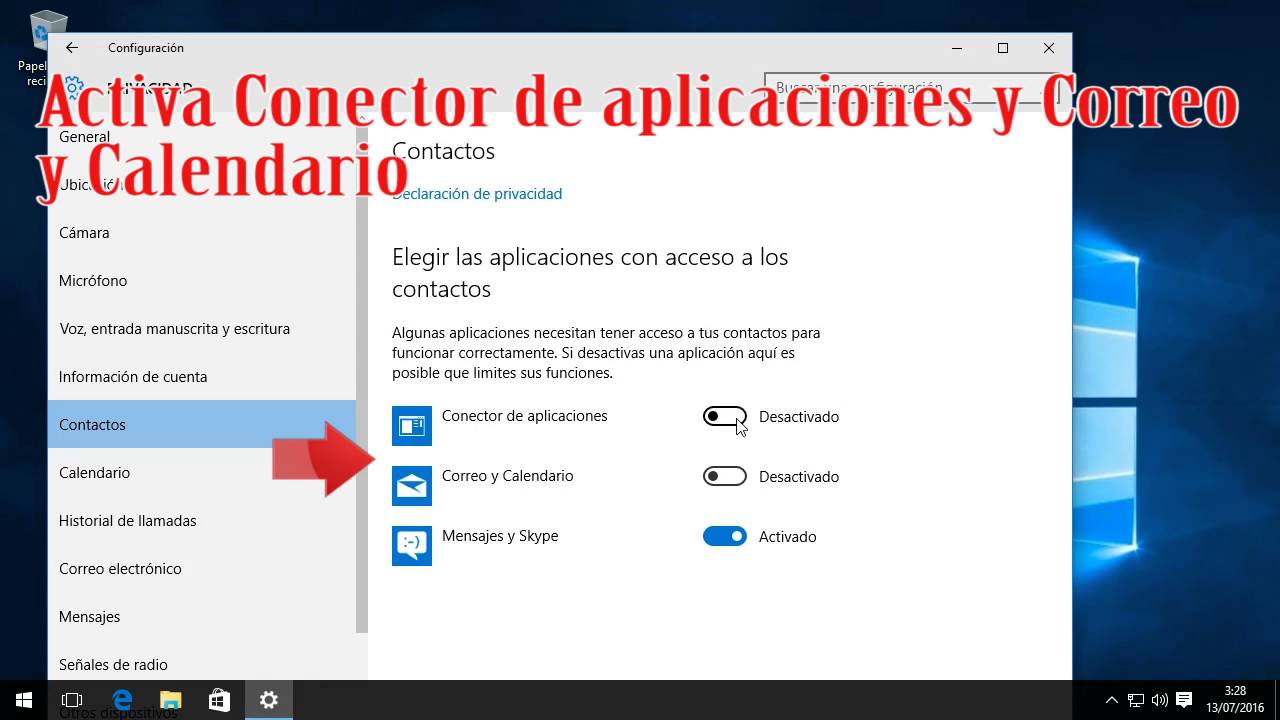Click the settings search field
1280x720 pixels.
pos(912,88)
